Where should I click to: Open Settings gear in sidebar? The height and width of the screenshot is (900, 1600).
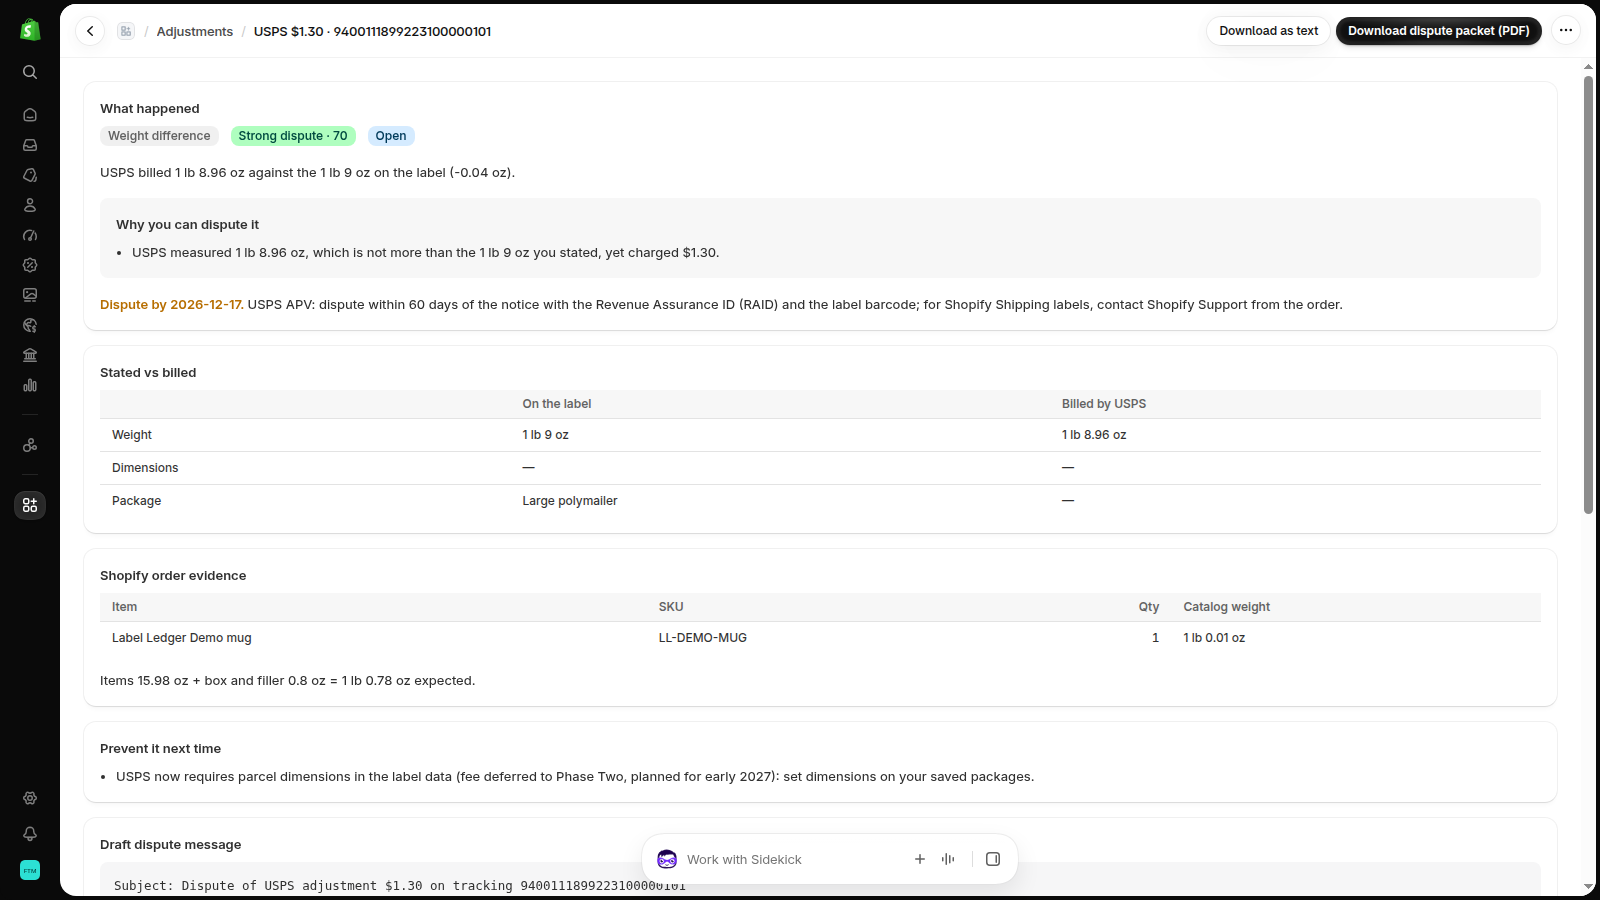30,798
